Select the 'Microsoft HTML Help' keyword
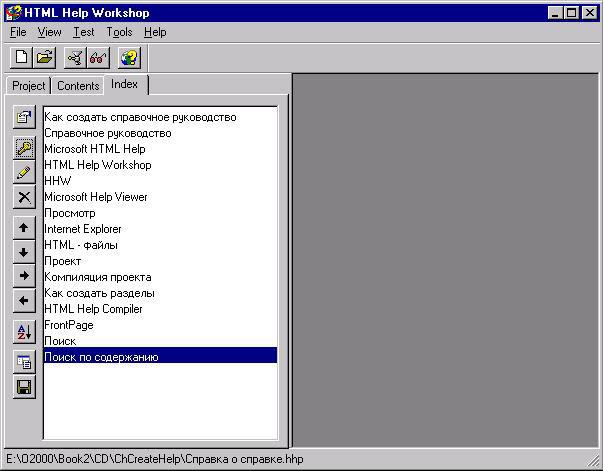The height and width of the screenshot is (471, 603). [160, 149]
